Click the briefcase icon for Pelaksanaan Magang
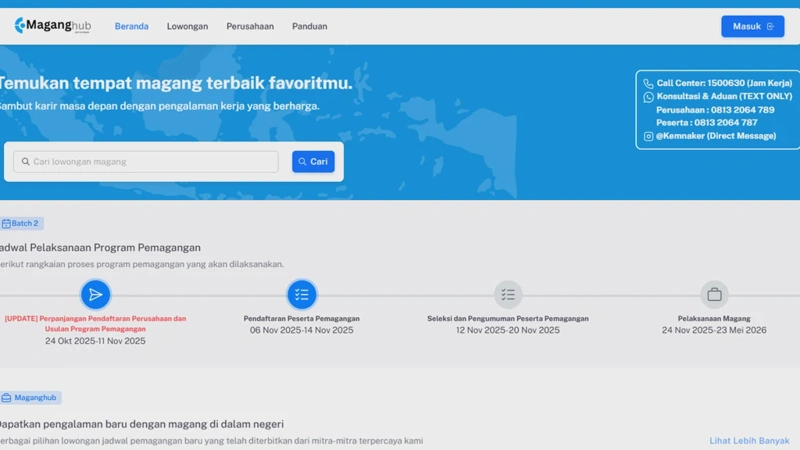 click(x=714, y=294)
